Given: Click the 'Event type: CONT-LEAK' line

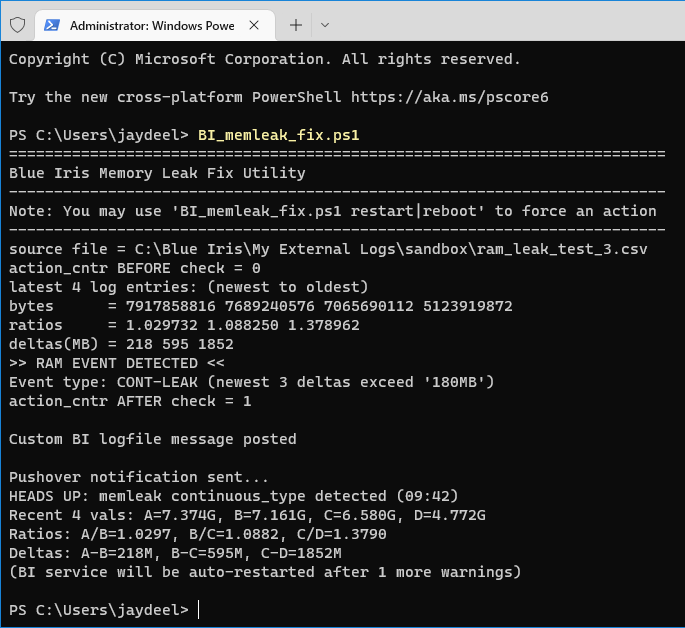Looking at the screenshot, I should tap(251, 382).
